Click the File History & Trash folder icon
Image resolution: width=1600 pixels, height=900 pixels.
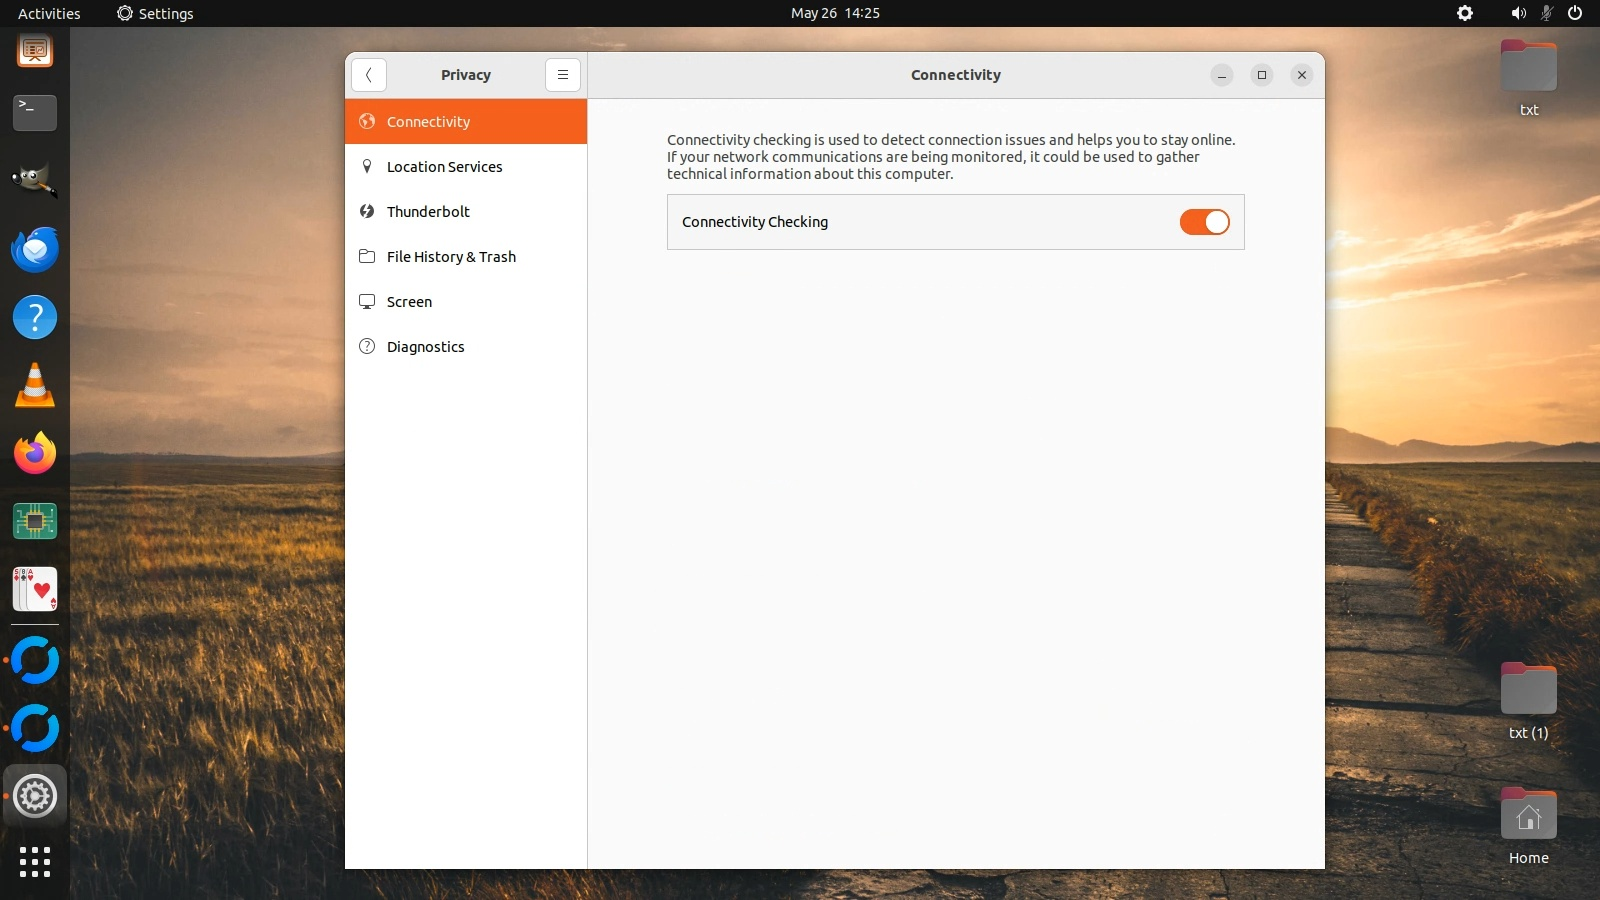click(x=367, y=256)
